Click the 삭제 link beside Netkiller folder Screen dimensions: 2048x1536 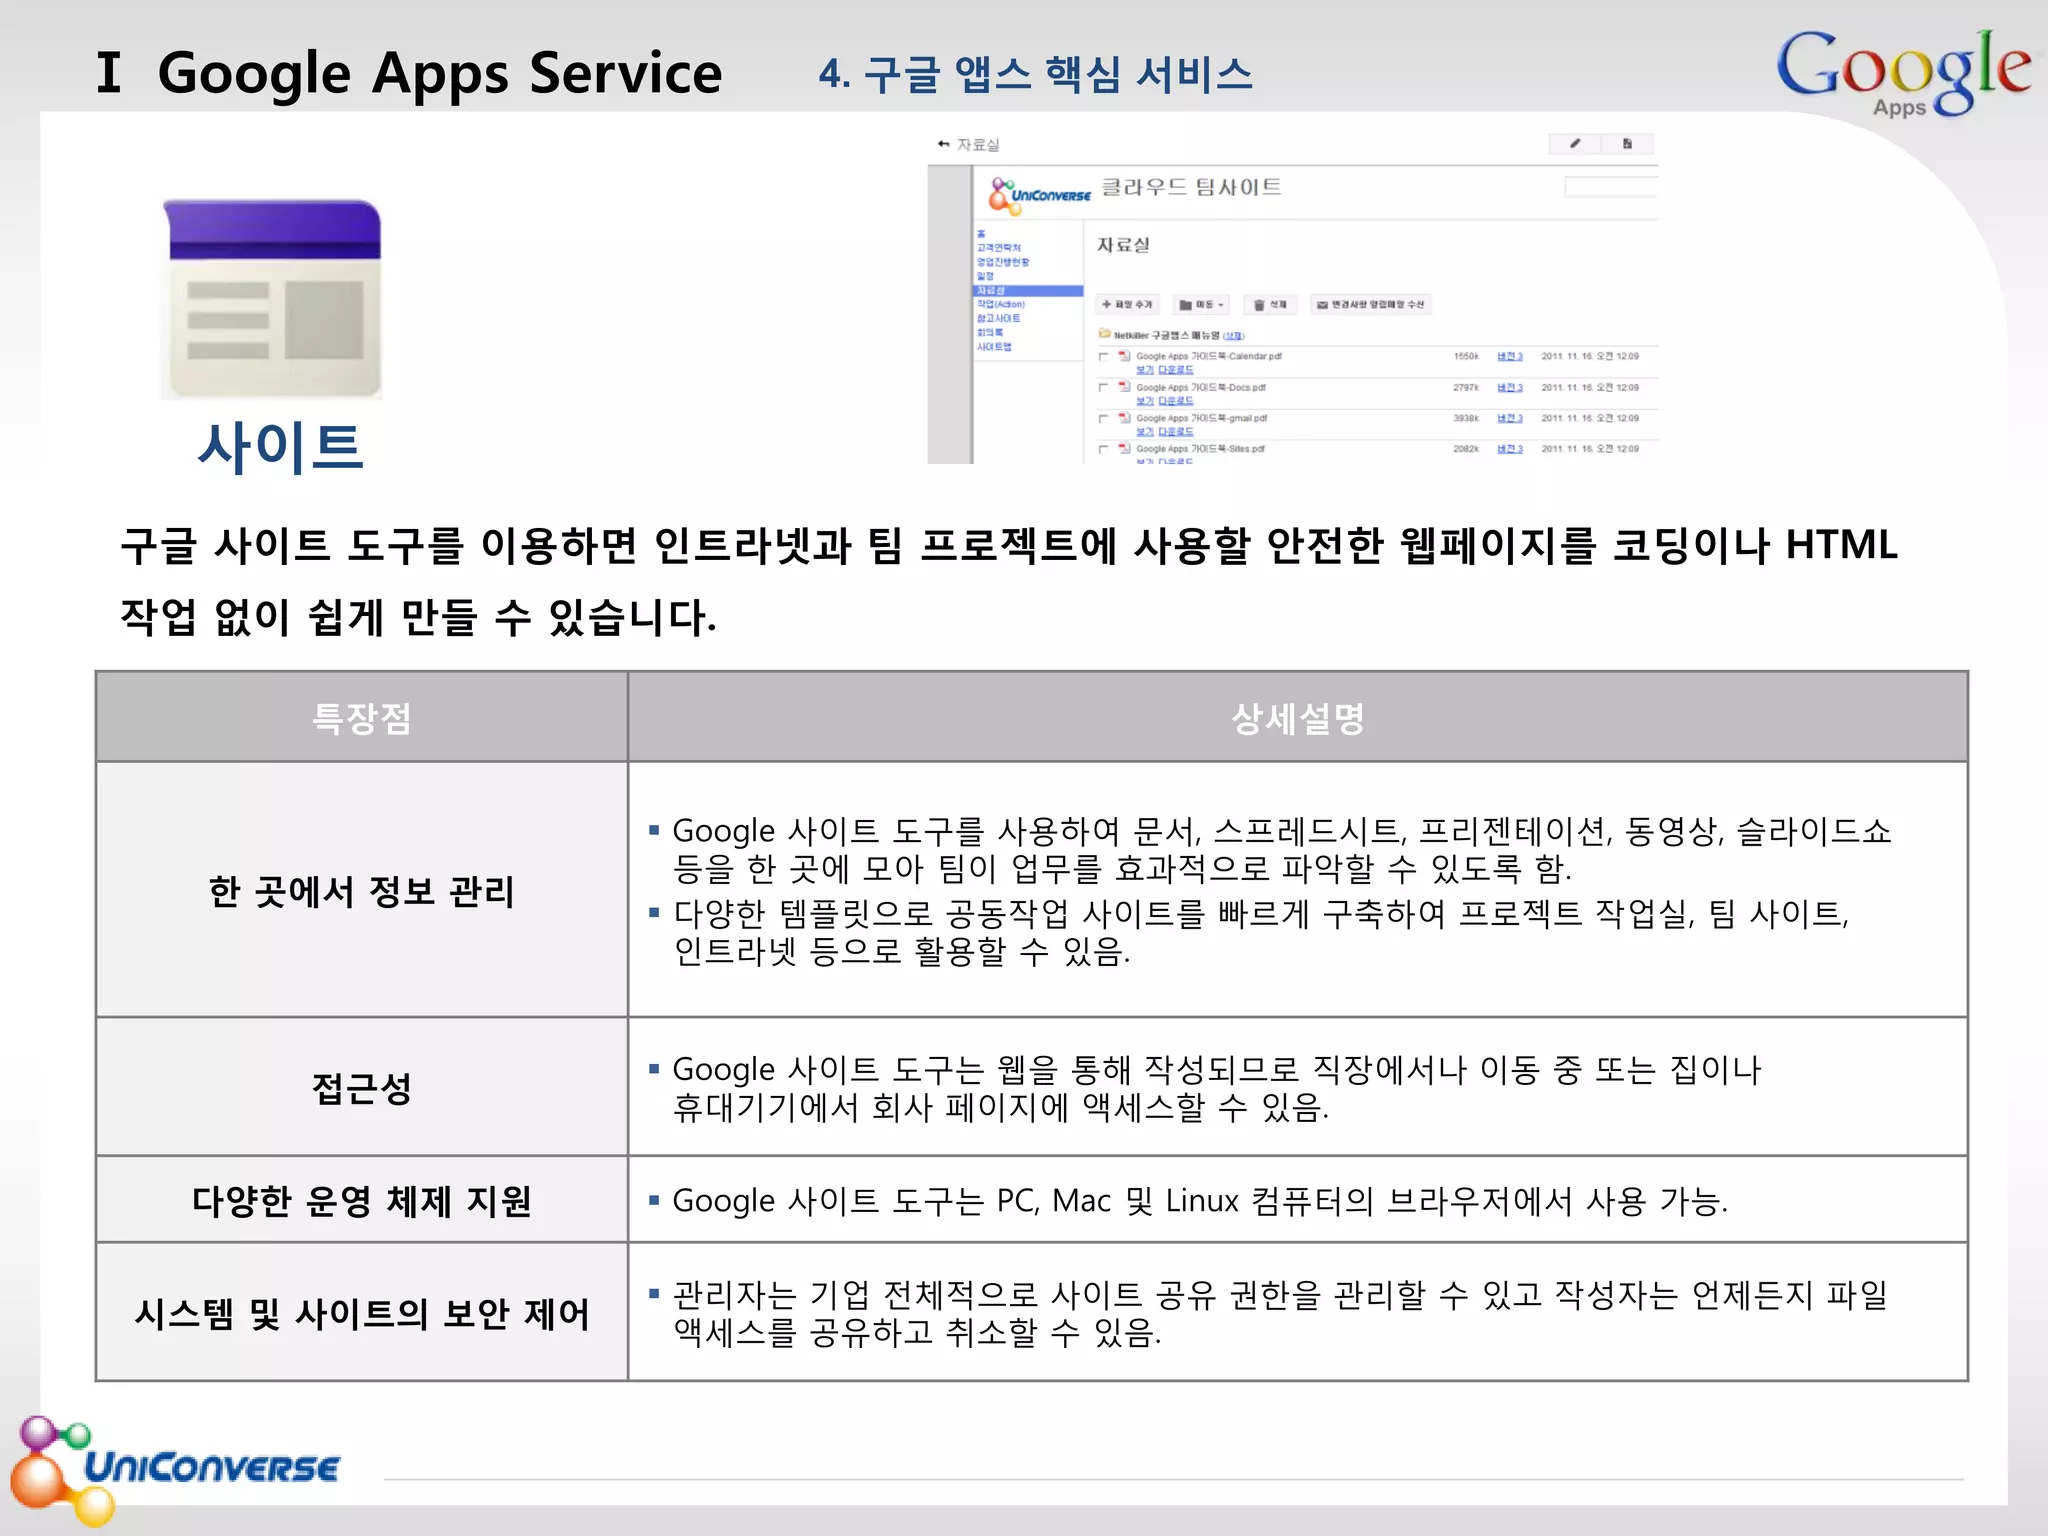1233,336
